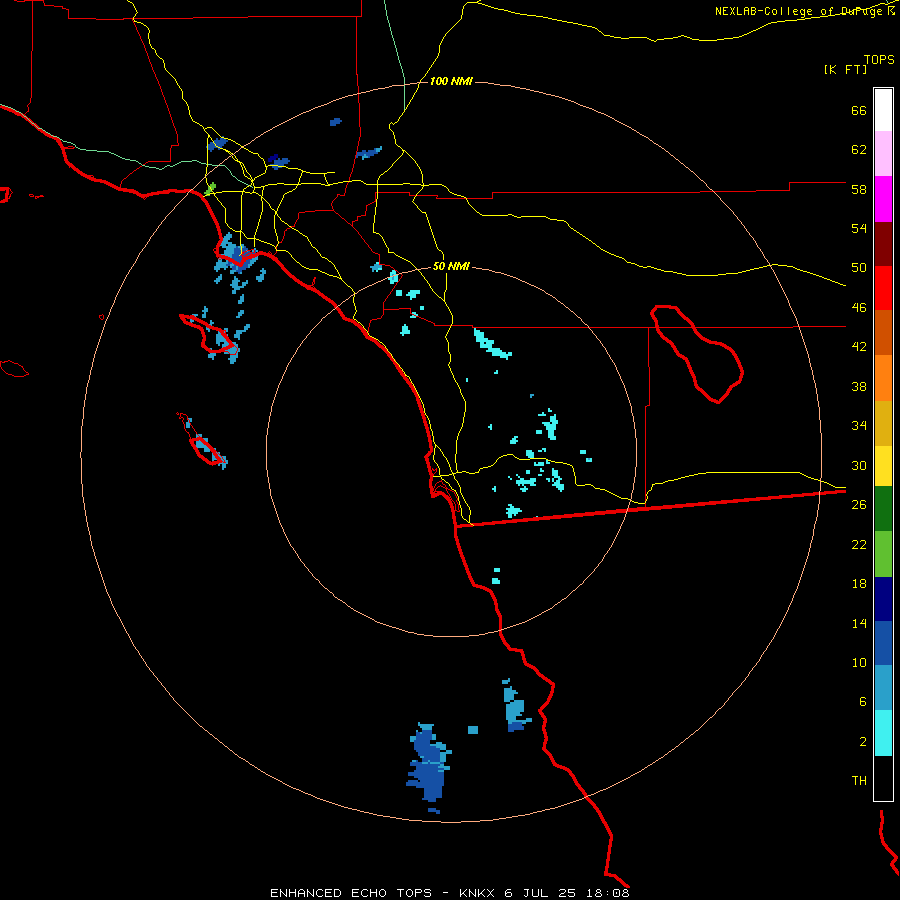Click the 'TH' threshold label
900x900 pixels.
point(859,781)
